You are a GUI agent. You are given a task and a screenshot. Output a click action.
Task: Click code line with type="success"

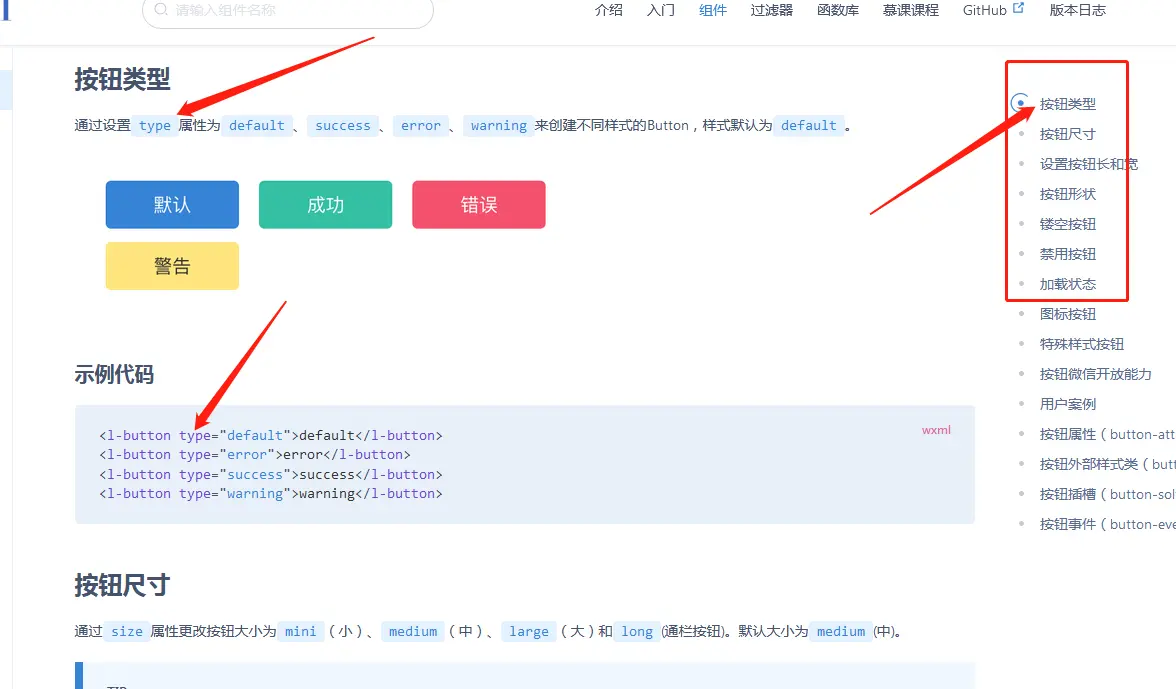coord(271,474)
